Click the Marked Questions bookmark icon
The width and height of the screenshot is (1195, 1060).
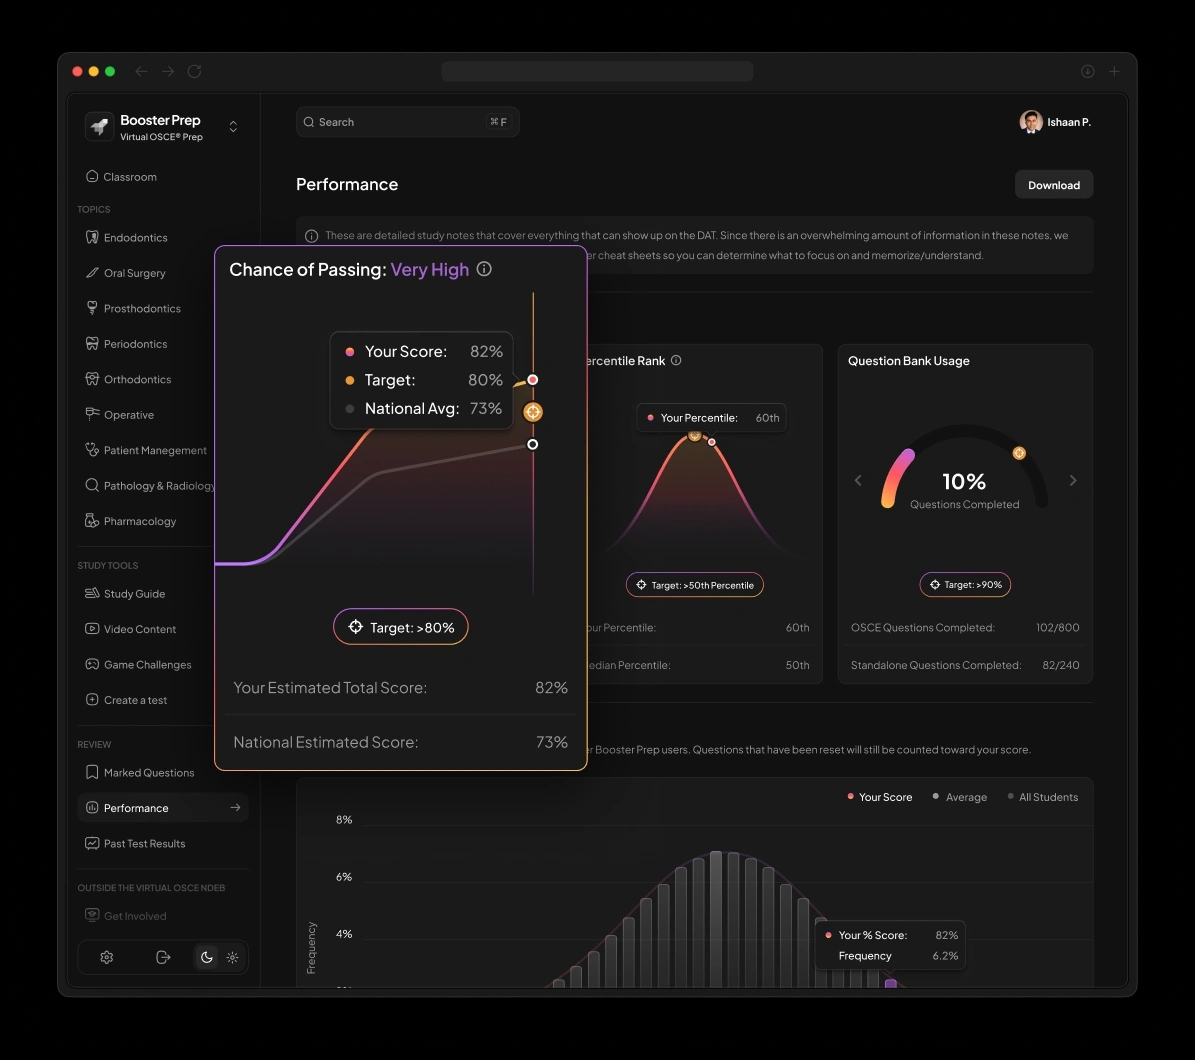[92, 772]
